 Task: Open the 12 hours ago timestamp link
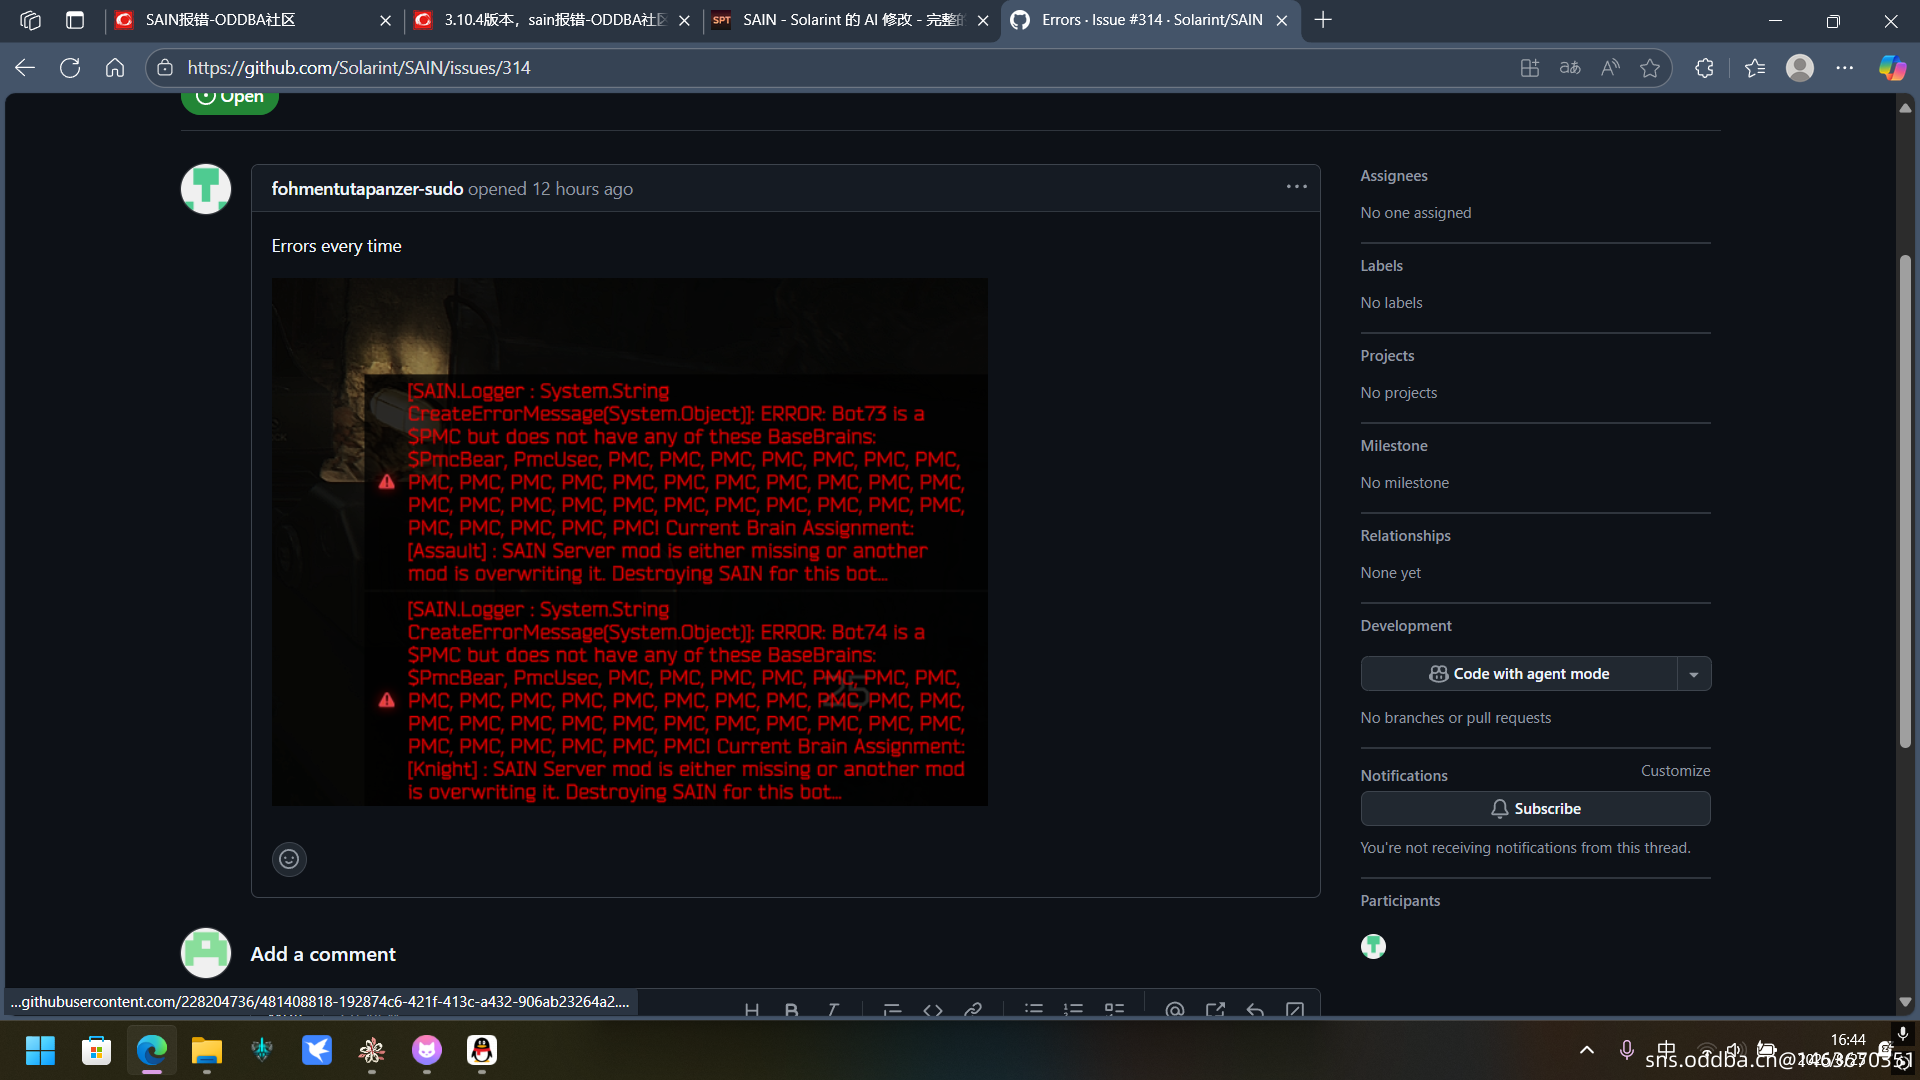coord(582,189)
